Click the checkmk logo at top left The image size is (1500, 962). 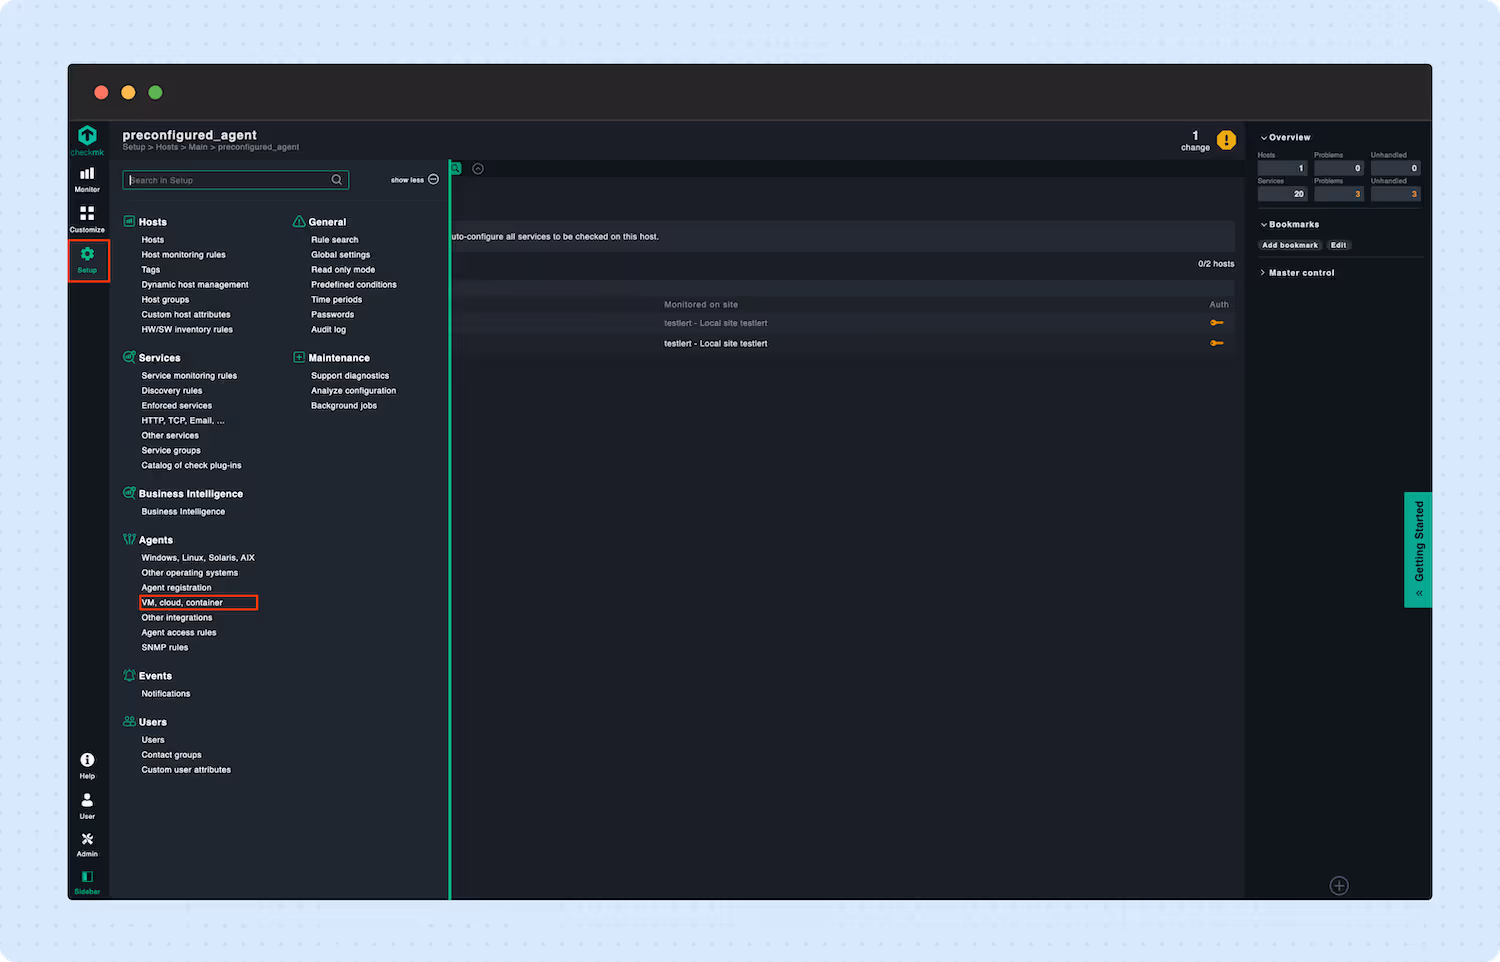click(x=87, y=138)
